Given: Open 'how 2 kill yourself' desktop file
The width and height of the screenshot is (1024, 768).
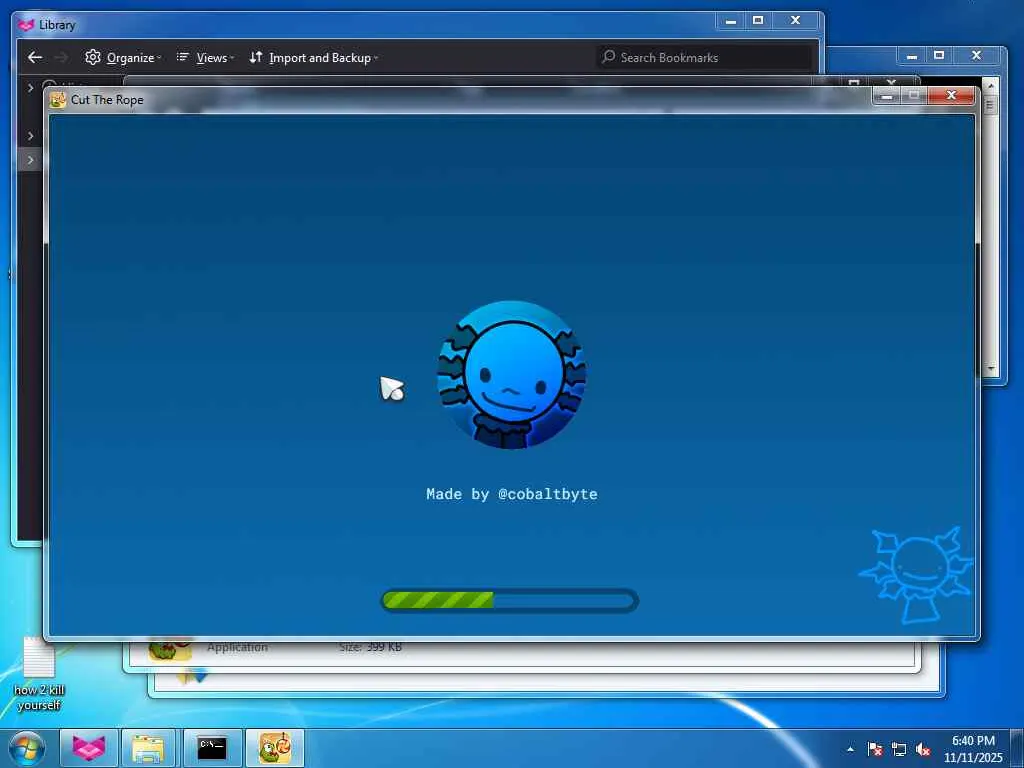Looking at the screenshot, I should coord(39,674).
